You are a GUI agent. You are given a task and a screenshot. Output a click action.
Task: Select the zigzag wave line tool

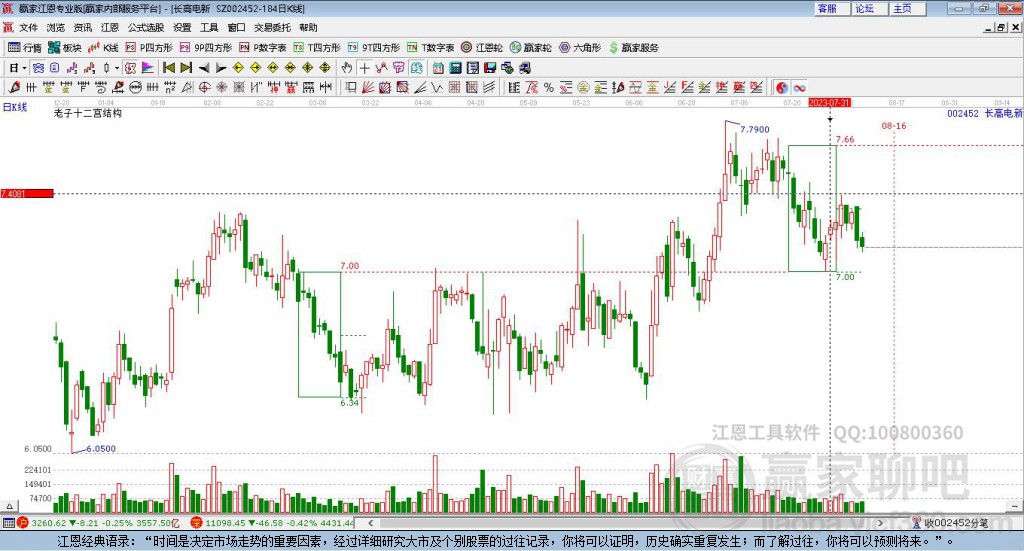point(436,87)
